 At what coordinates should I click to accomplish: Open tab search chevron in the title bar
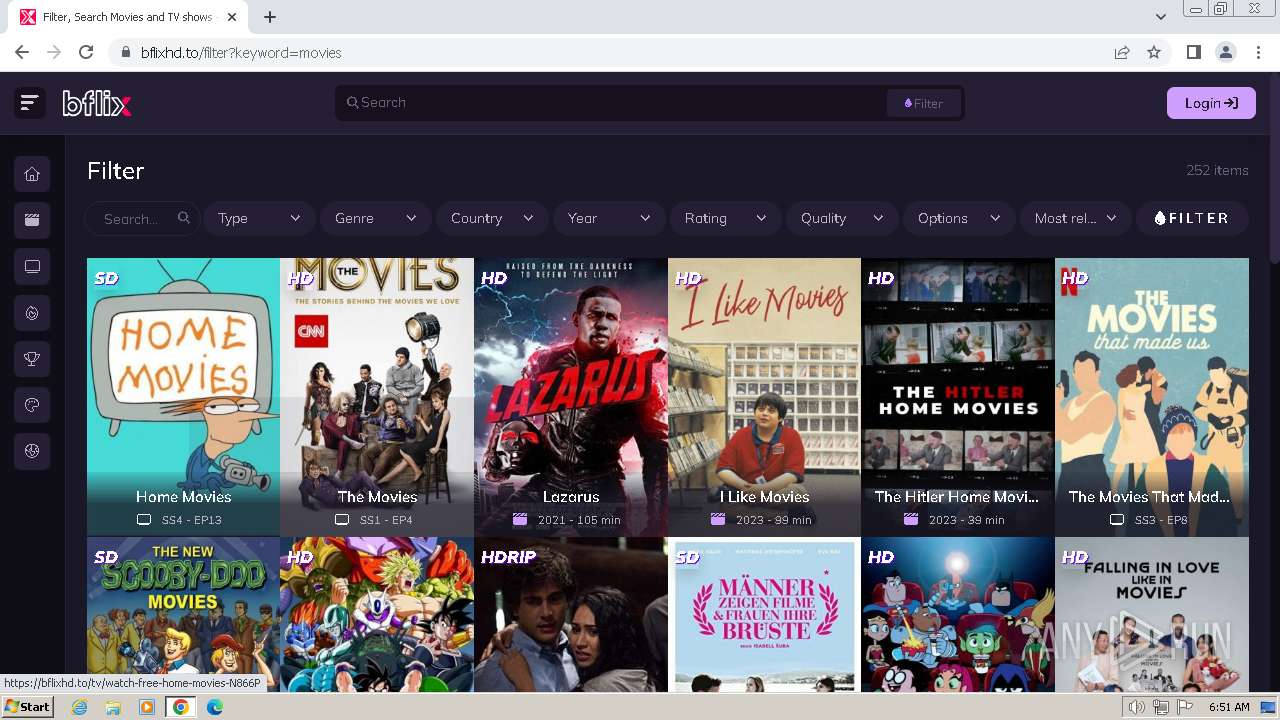pyautogui.click(x=1161, y=16)
